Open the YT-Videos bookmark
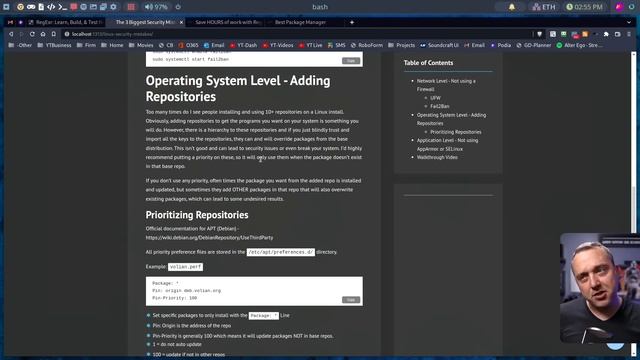640x360 pixels. tap(278, 45)
